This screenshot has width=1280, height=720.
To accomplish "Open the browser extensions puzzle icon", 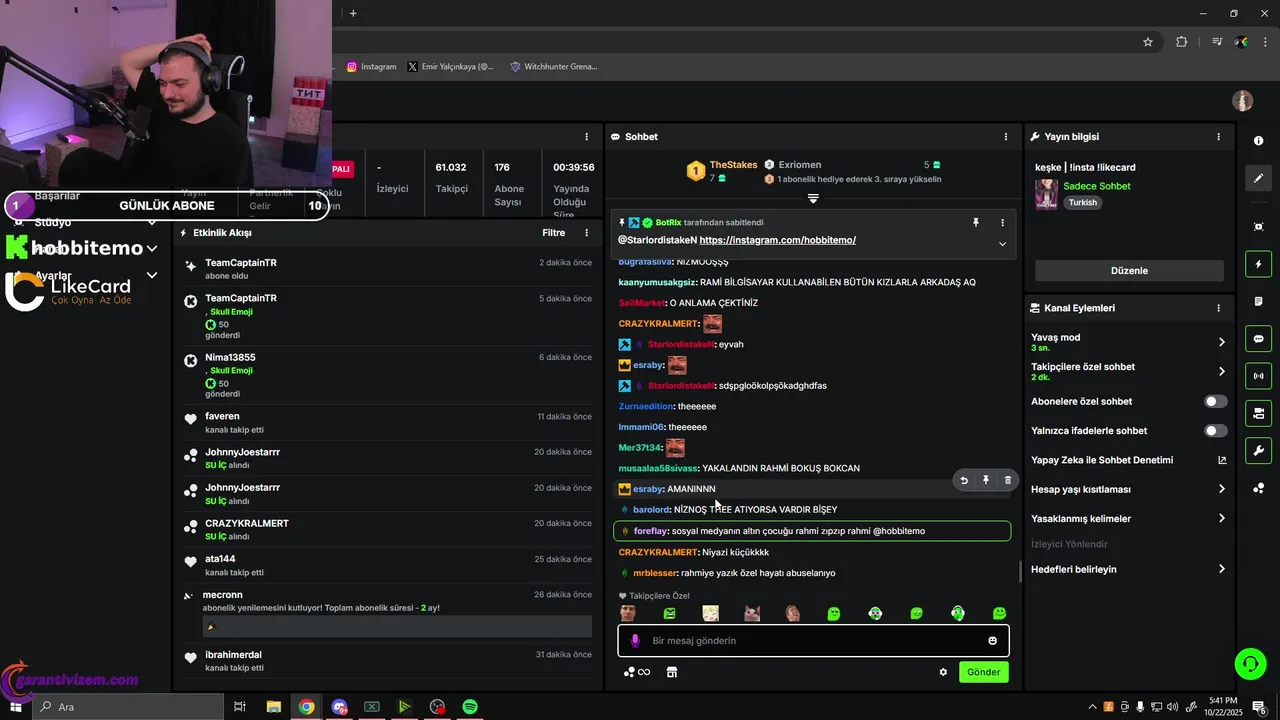I will point(1181,42).
